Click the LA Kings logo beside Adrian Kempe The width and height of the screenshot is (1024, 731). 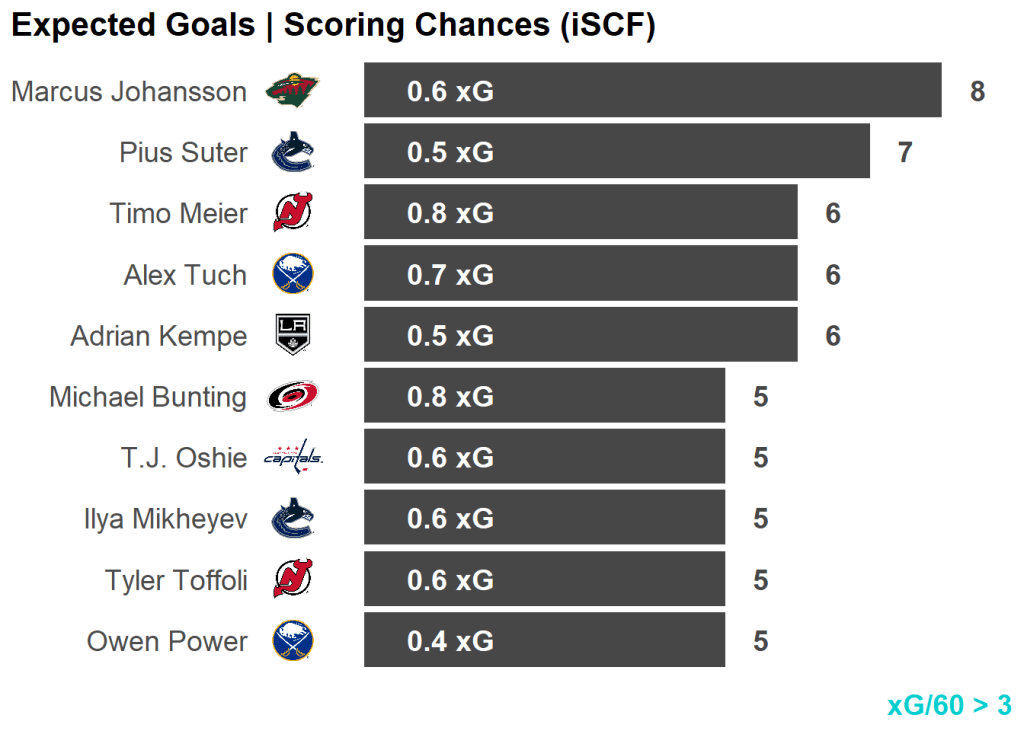click(292, 336)
